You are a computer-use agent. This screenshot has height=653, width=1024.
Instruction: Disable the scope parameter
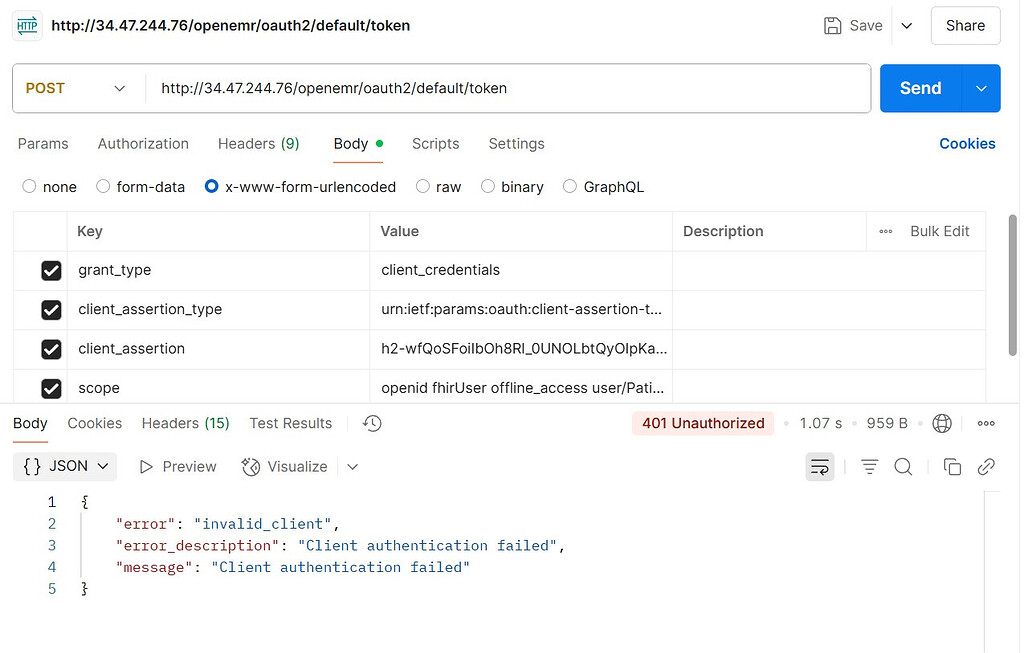51,388
